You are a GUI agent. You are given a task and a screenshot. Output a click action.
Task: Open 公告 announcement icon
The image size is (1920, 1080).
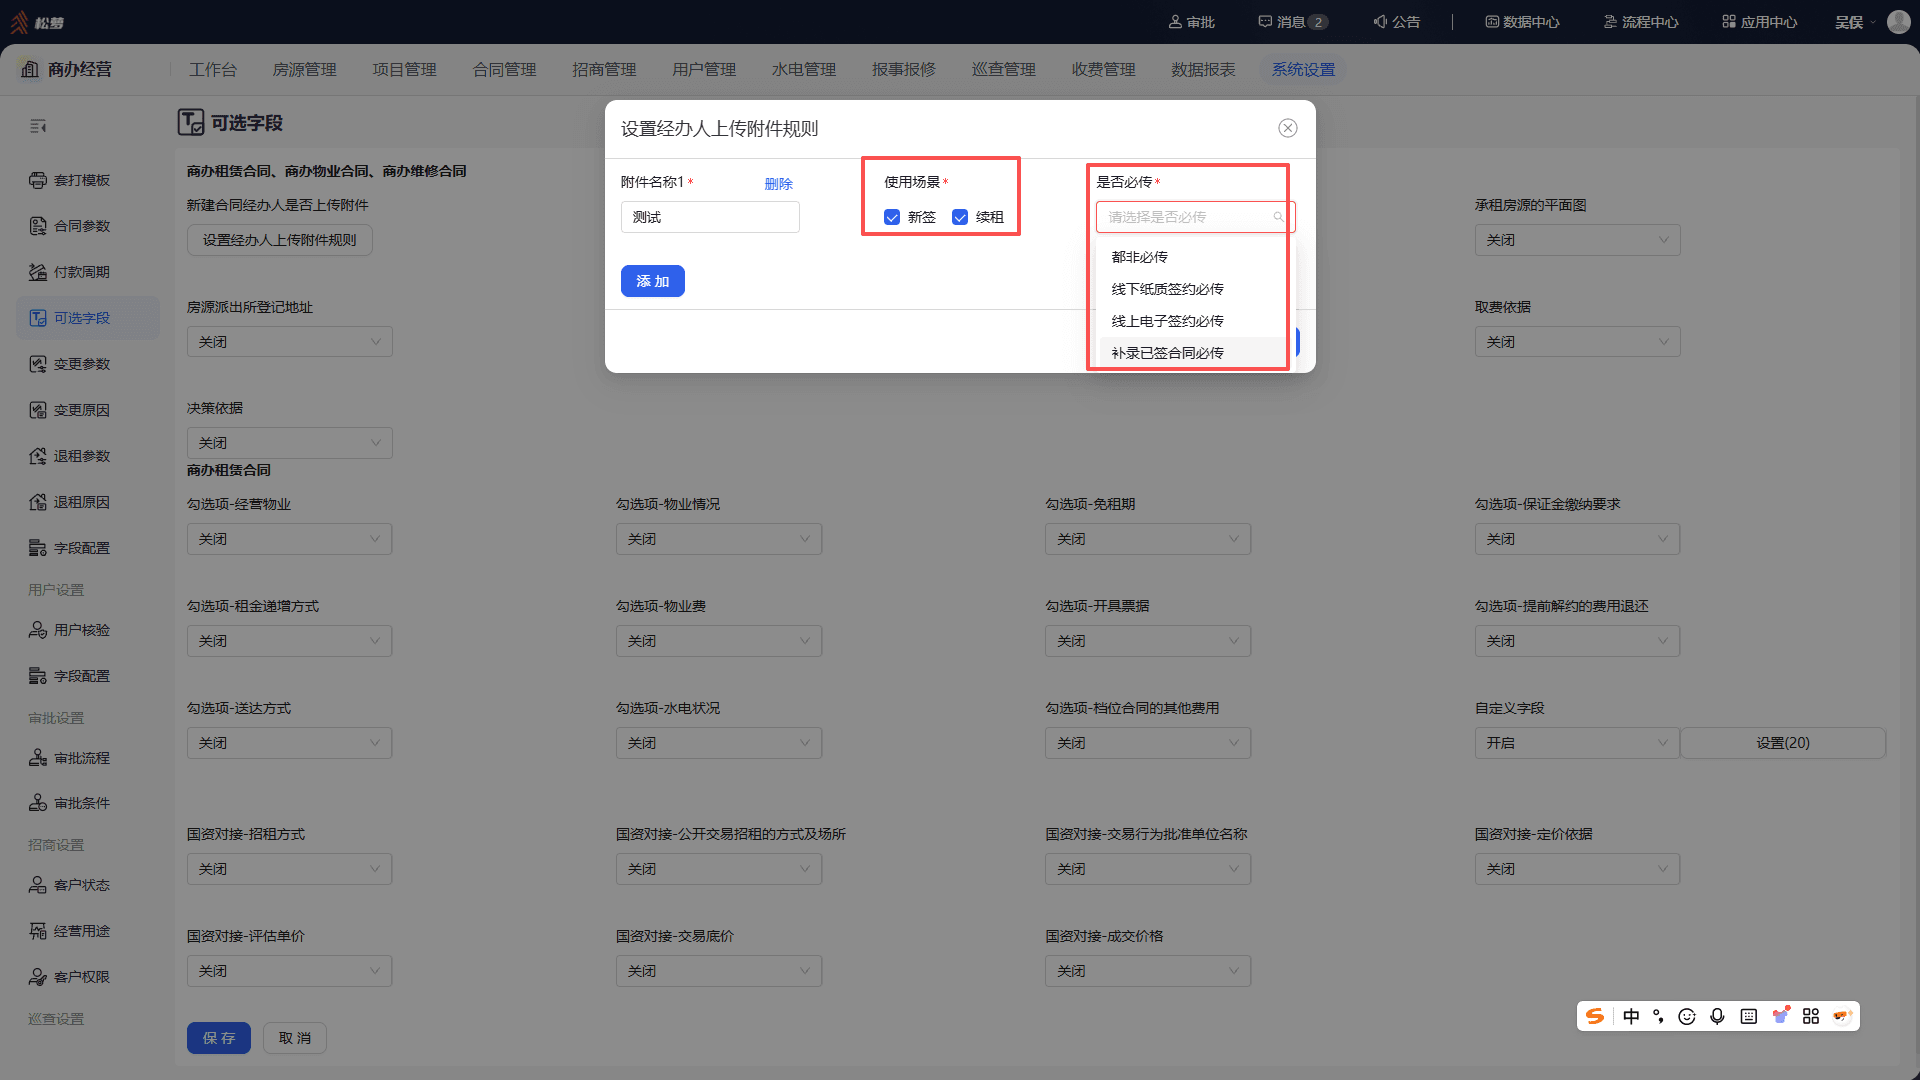(x=1380, y=22)
